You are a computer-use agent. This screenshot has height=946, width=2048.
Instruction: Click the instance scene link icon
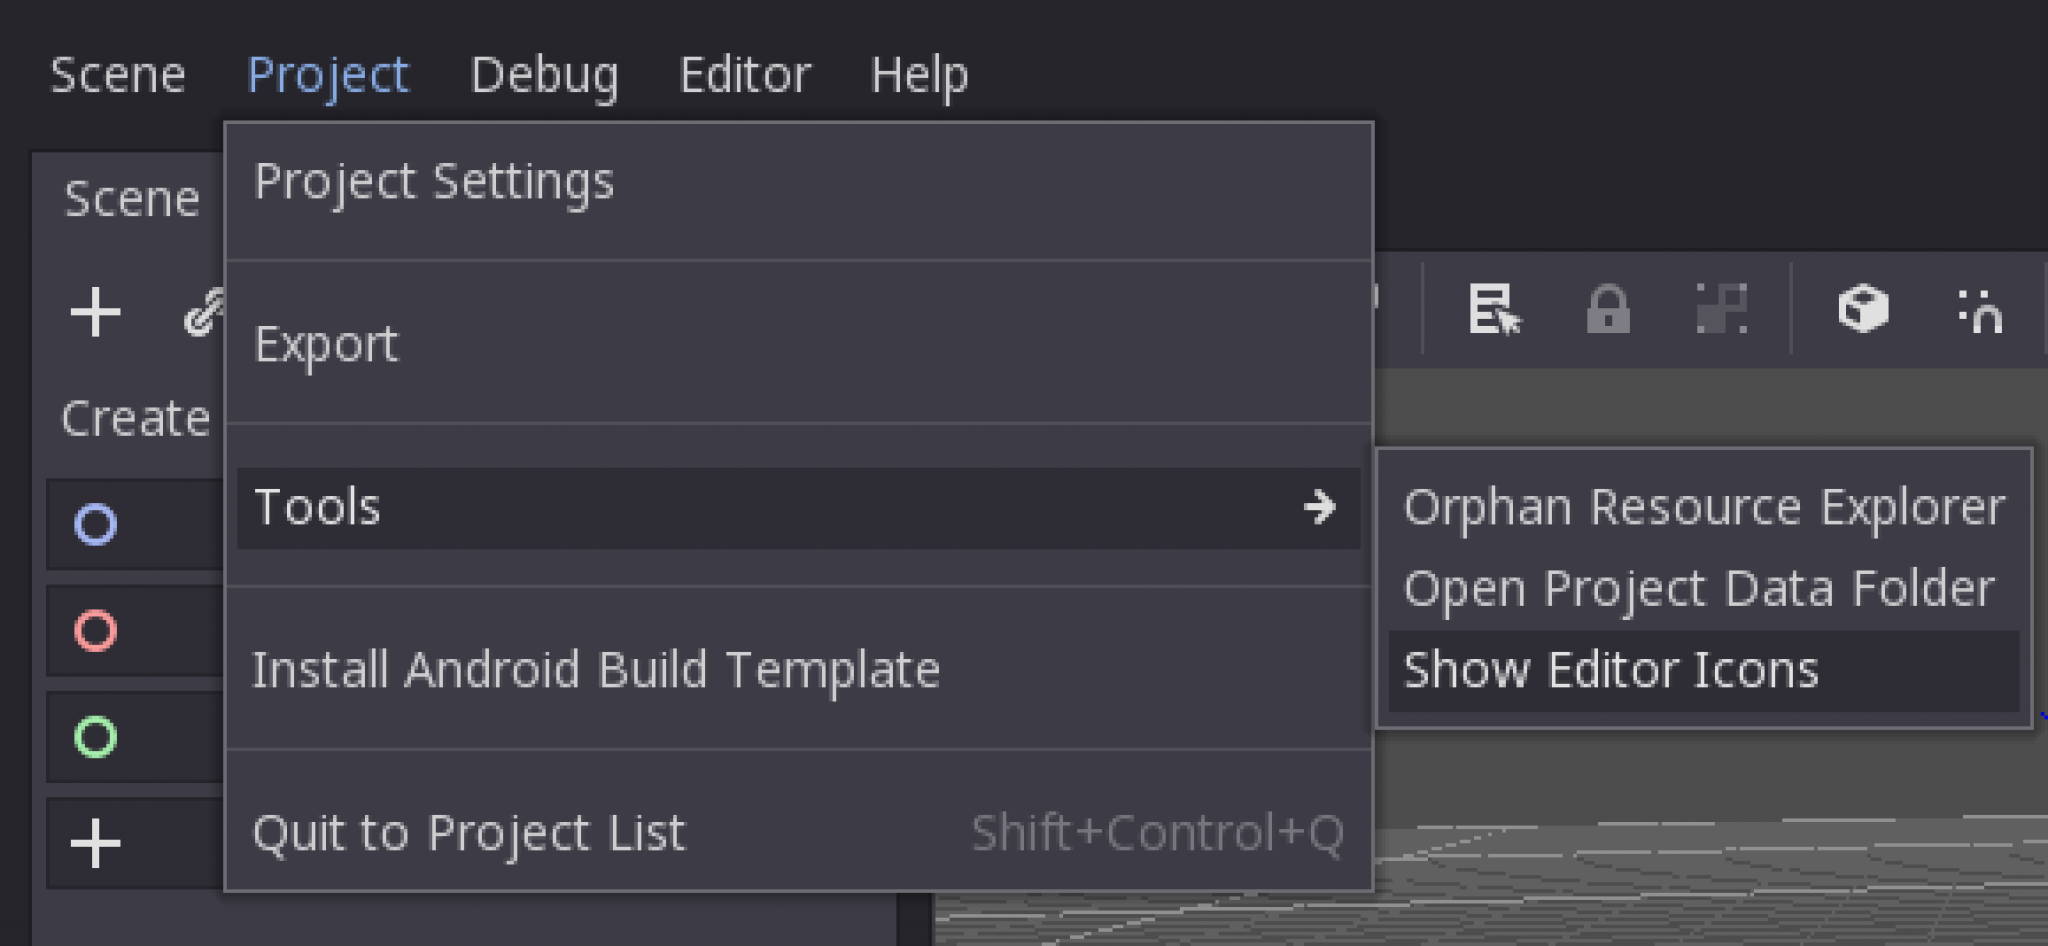coord(203,313)
